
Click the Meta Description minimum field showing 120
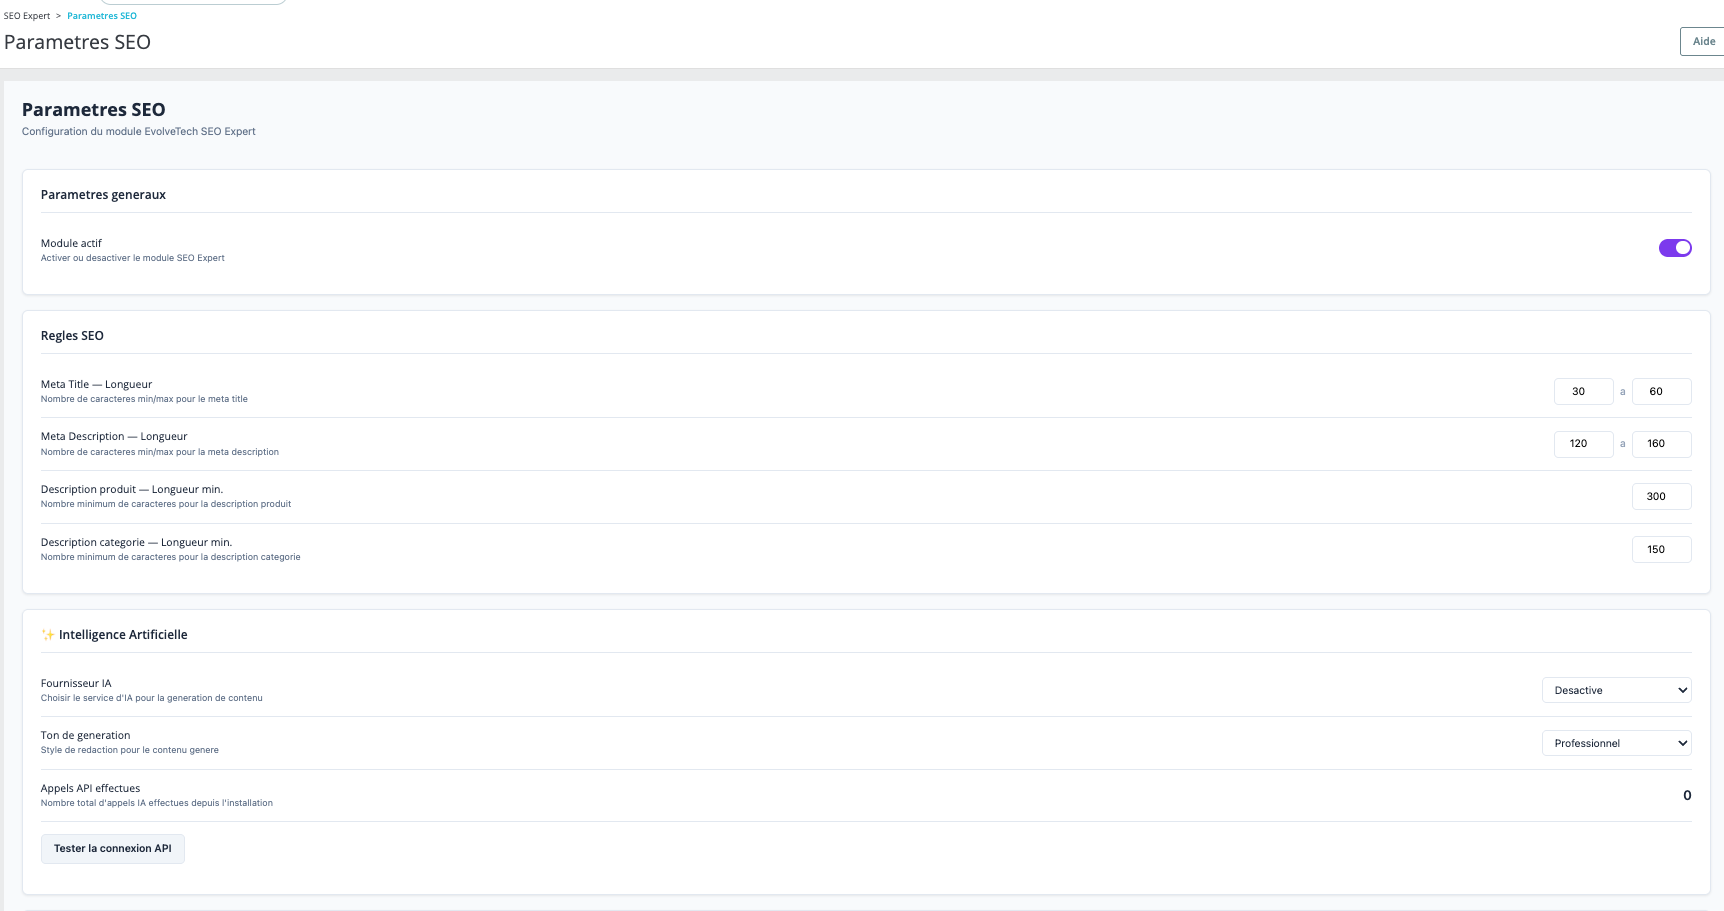pos(1583,443)
